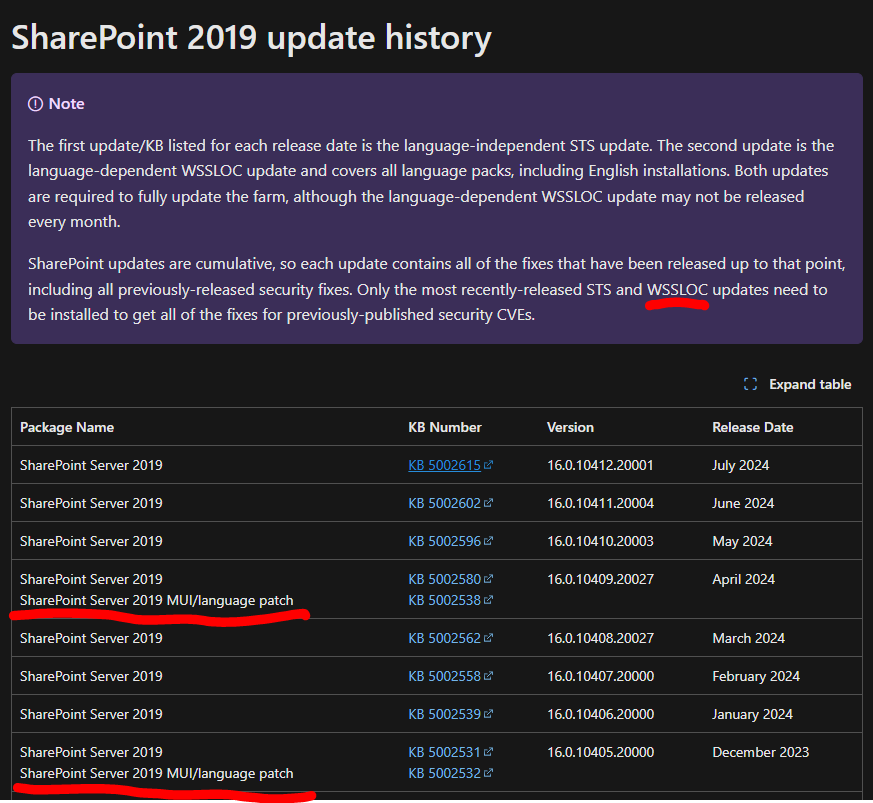The image size is (873, 803).
Task: Click the Package Name column header
Action: click(x=67, y=428)
